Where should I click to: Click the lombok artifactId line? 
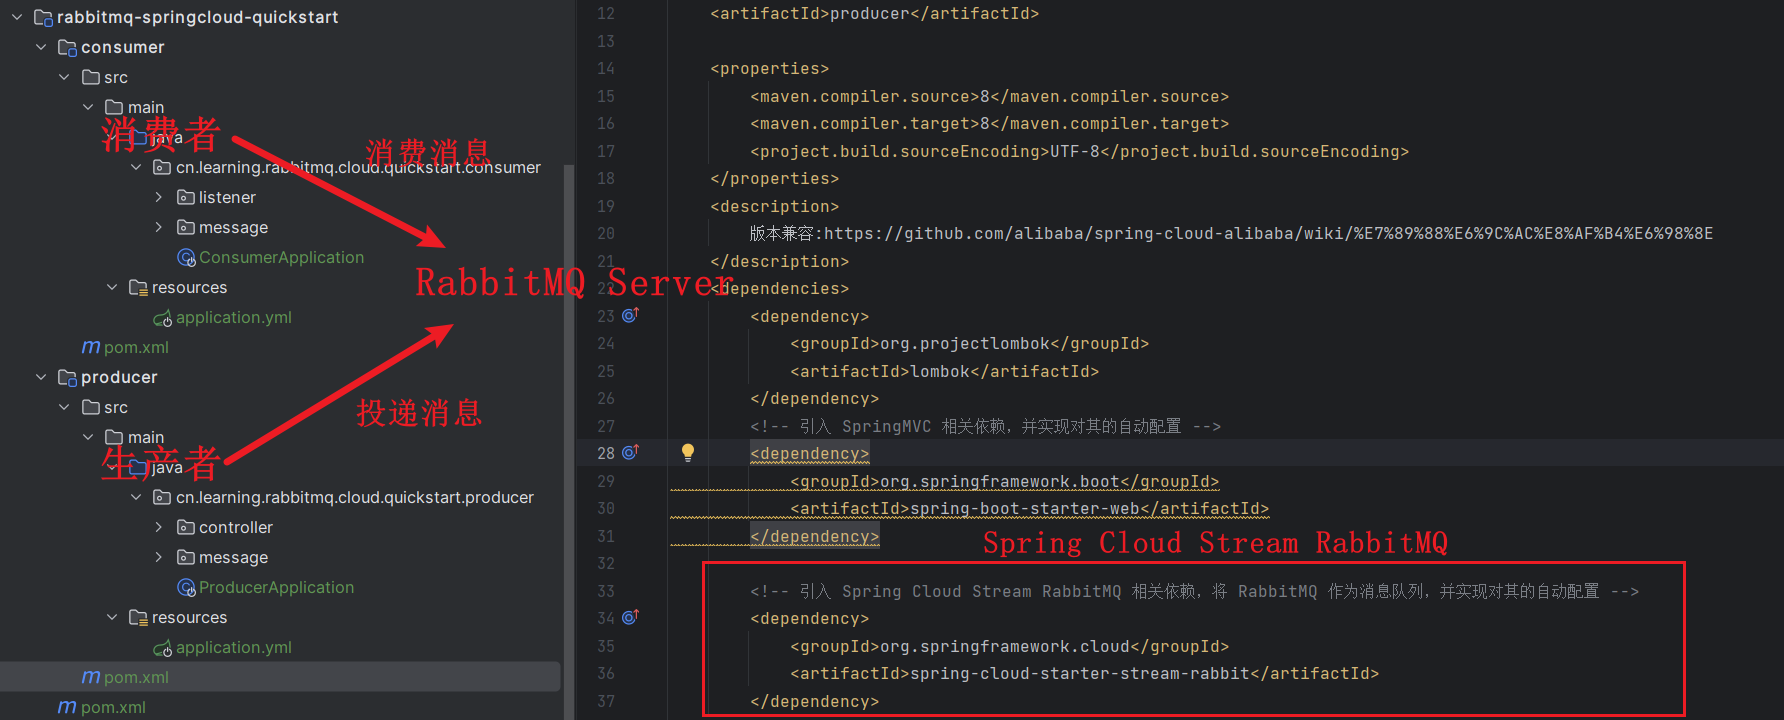(x=945, y=371)
